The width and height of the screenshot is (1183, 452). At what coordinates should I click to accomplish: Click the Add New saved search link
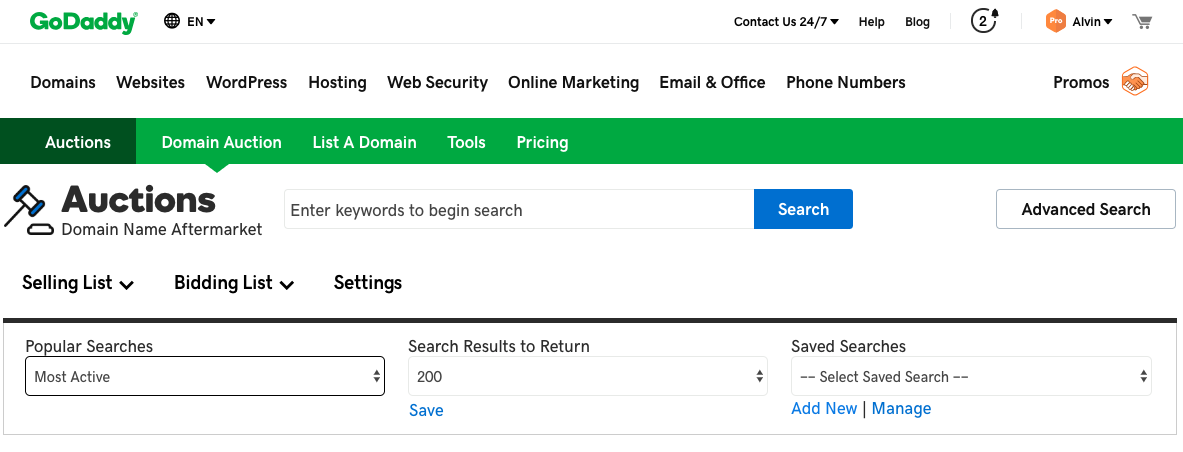point(824,408)
